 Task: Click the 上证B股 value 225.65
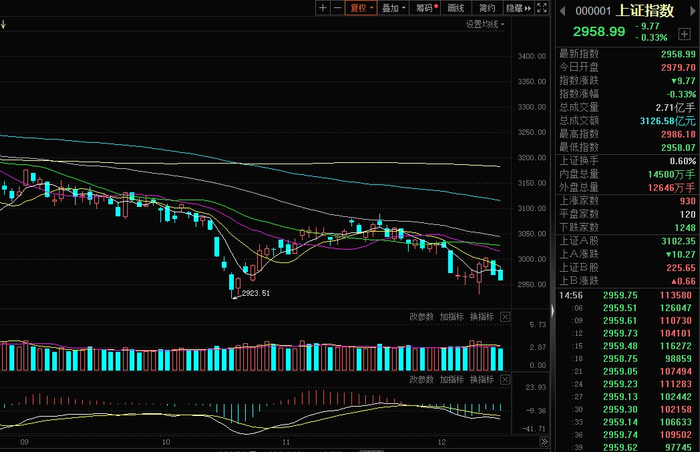click(681, 268)
